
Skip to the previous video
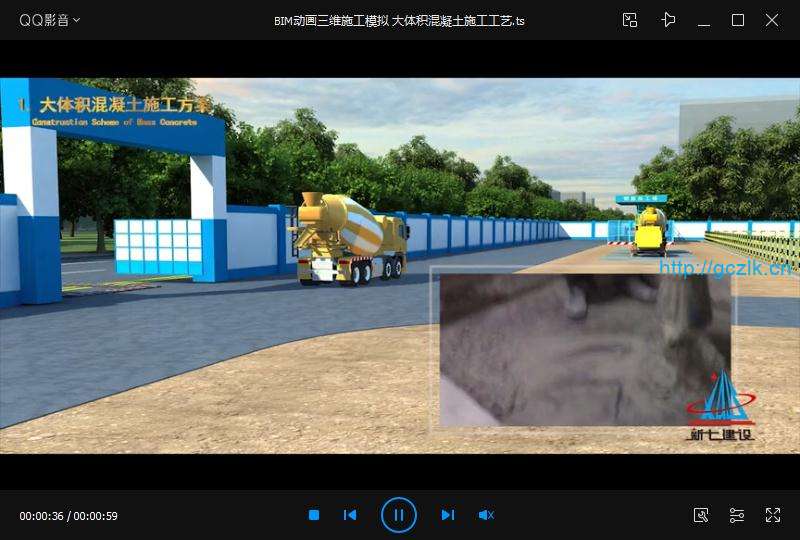pyautogui.click(x=350, y=515)
